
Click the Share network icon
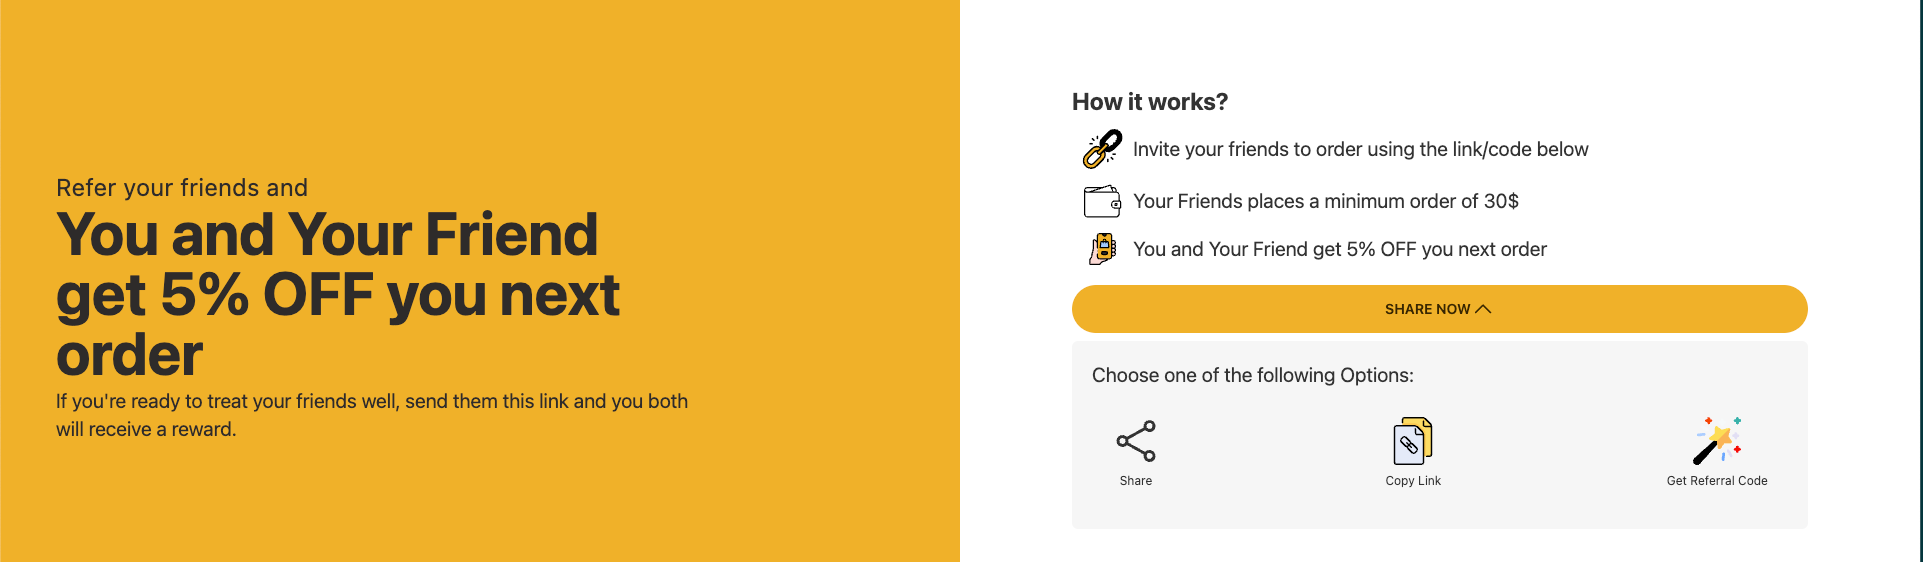[1136, 441]
